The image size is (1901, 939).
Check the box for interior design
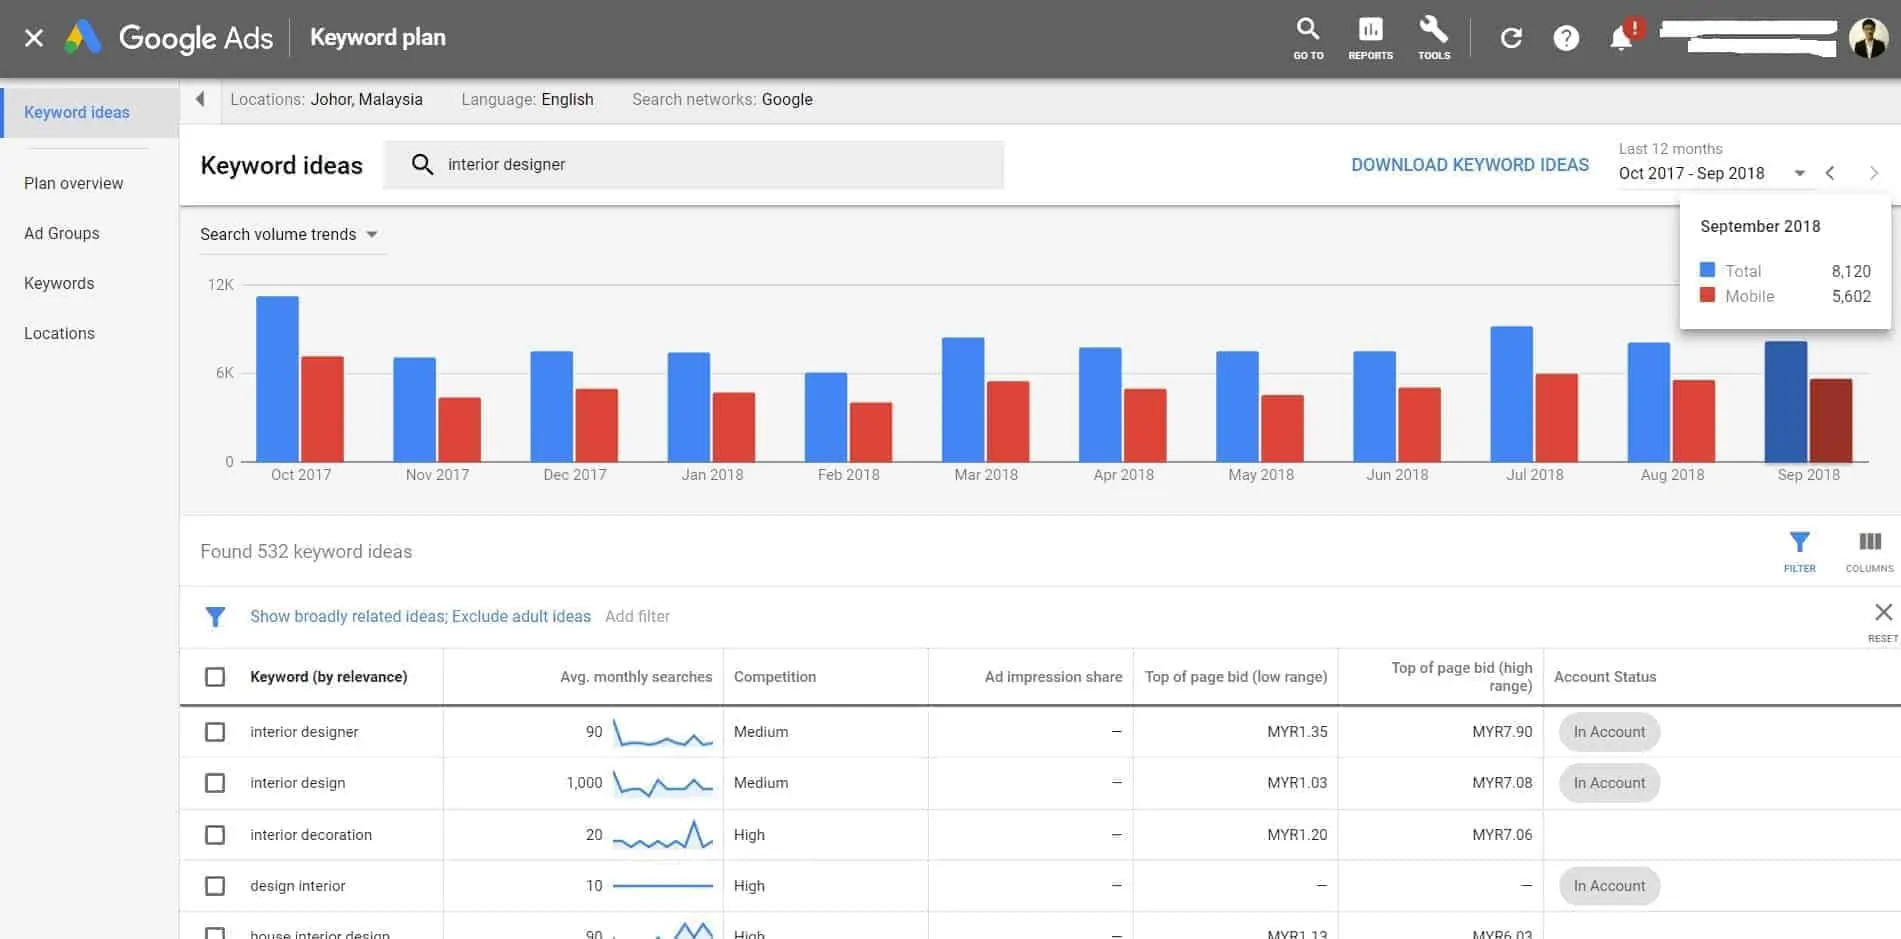click(215, 783)
